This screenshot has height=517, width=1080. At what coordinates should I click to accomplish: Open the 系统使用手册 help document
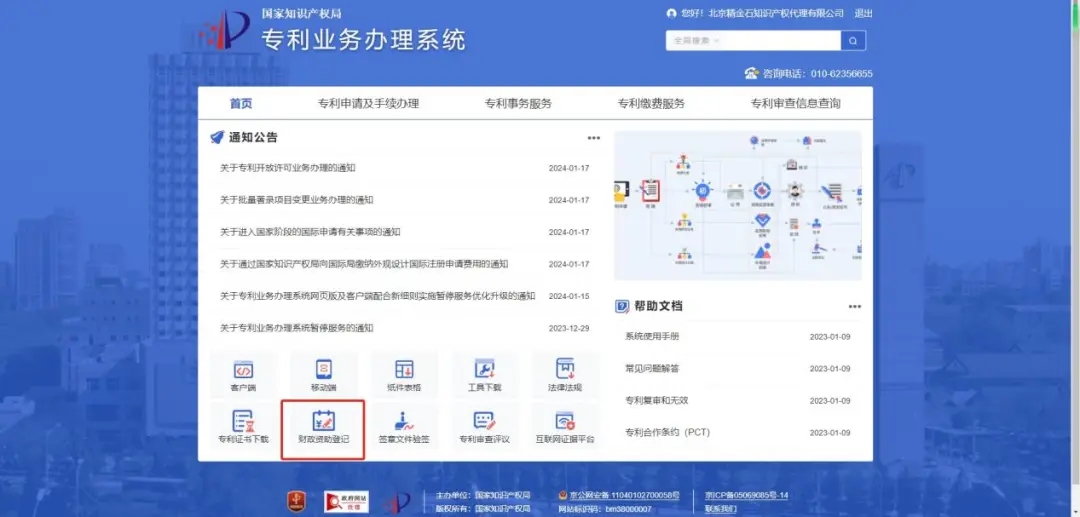652,337
